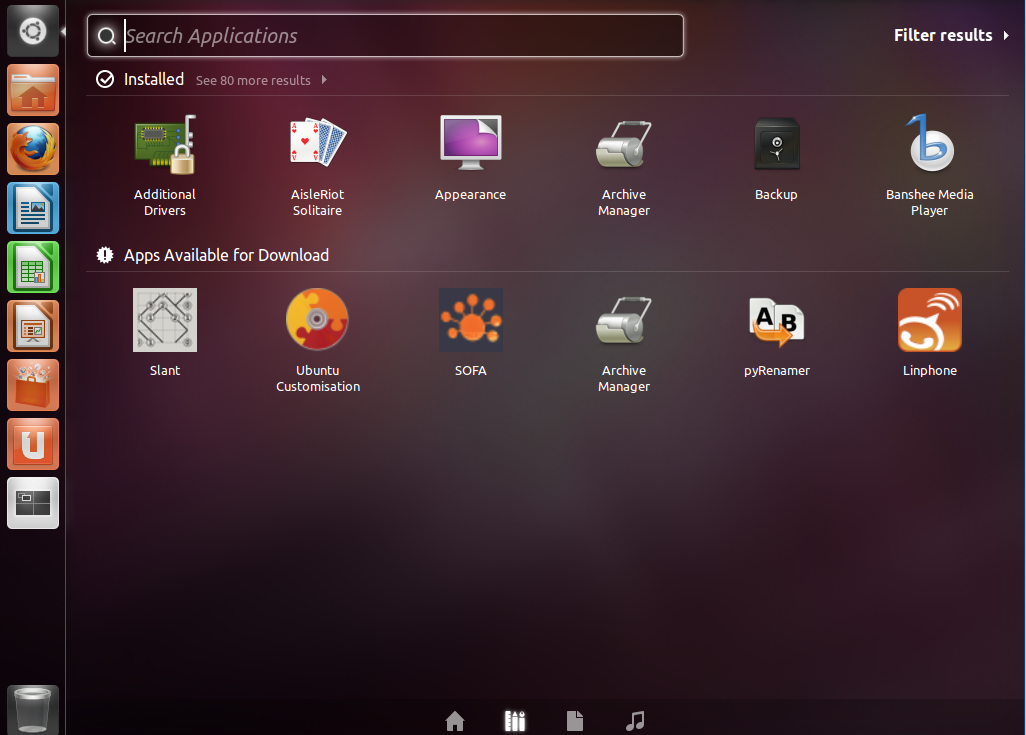Screen dimensions: 1026x735
Task: Click the Installed category header
Action: coord(152,79)
